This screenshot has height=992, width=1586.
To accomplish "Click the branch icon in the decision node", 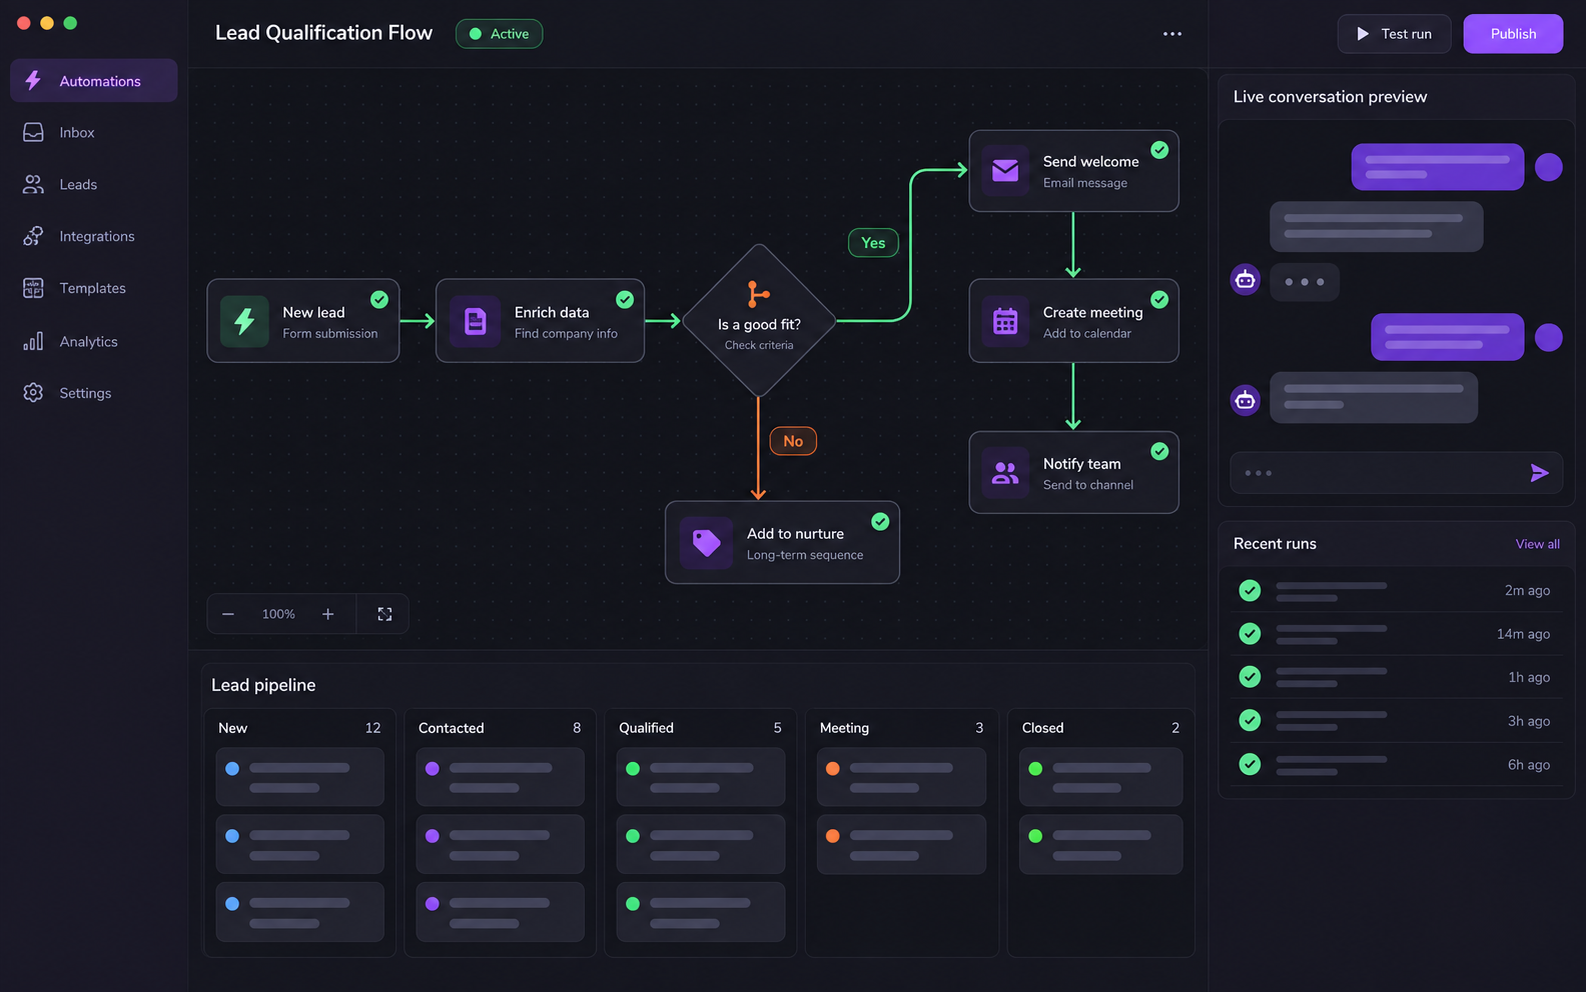I will 759,294.
